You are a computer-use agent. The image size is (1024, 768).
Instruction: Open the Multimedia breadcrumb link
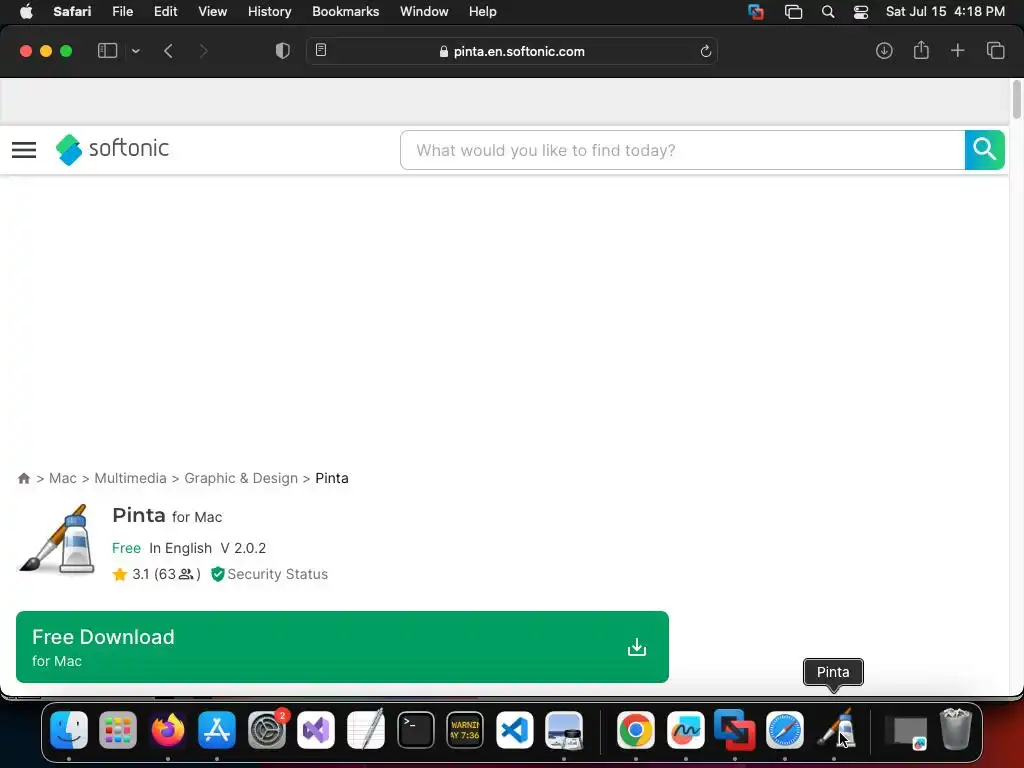[130, 478]
